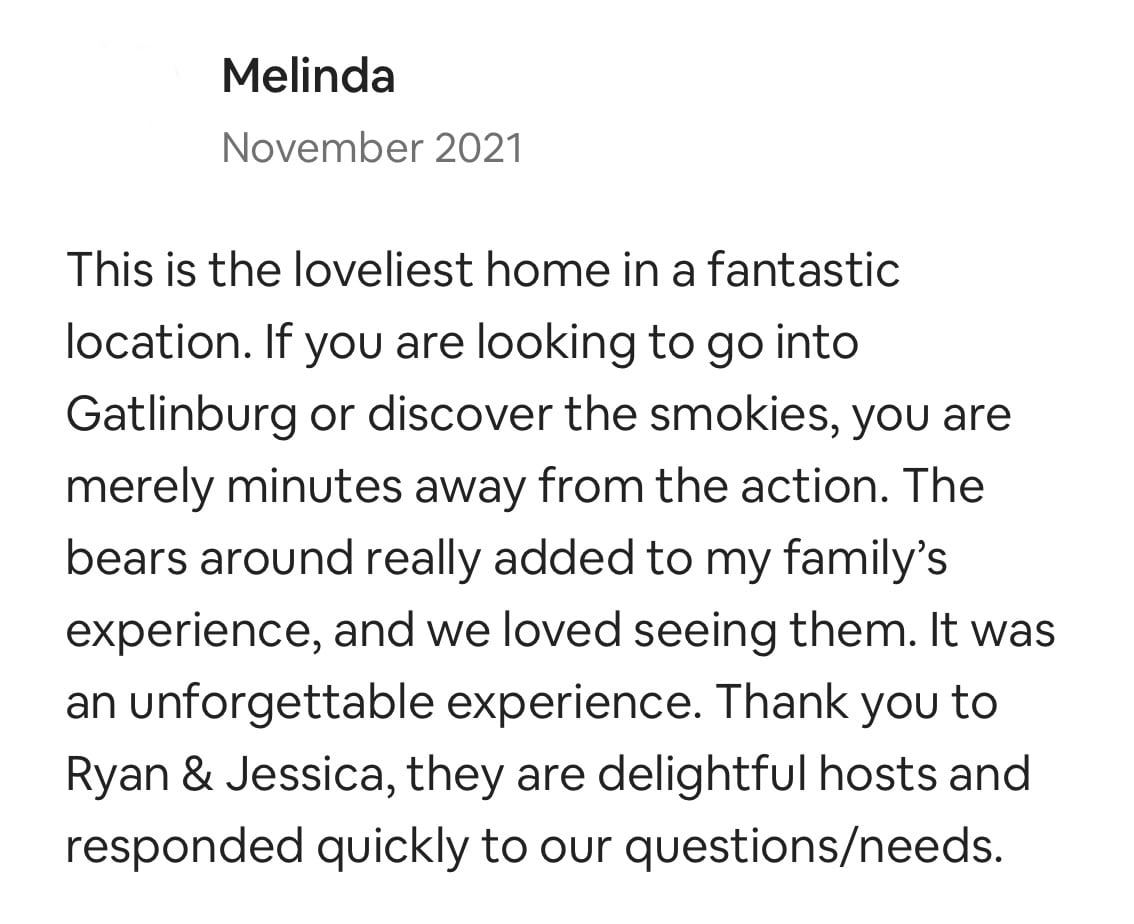Click the word loveliest in first line
The image size is (1134, 924).
(382, 270)
